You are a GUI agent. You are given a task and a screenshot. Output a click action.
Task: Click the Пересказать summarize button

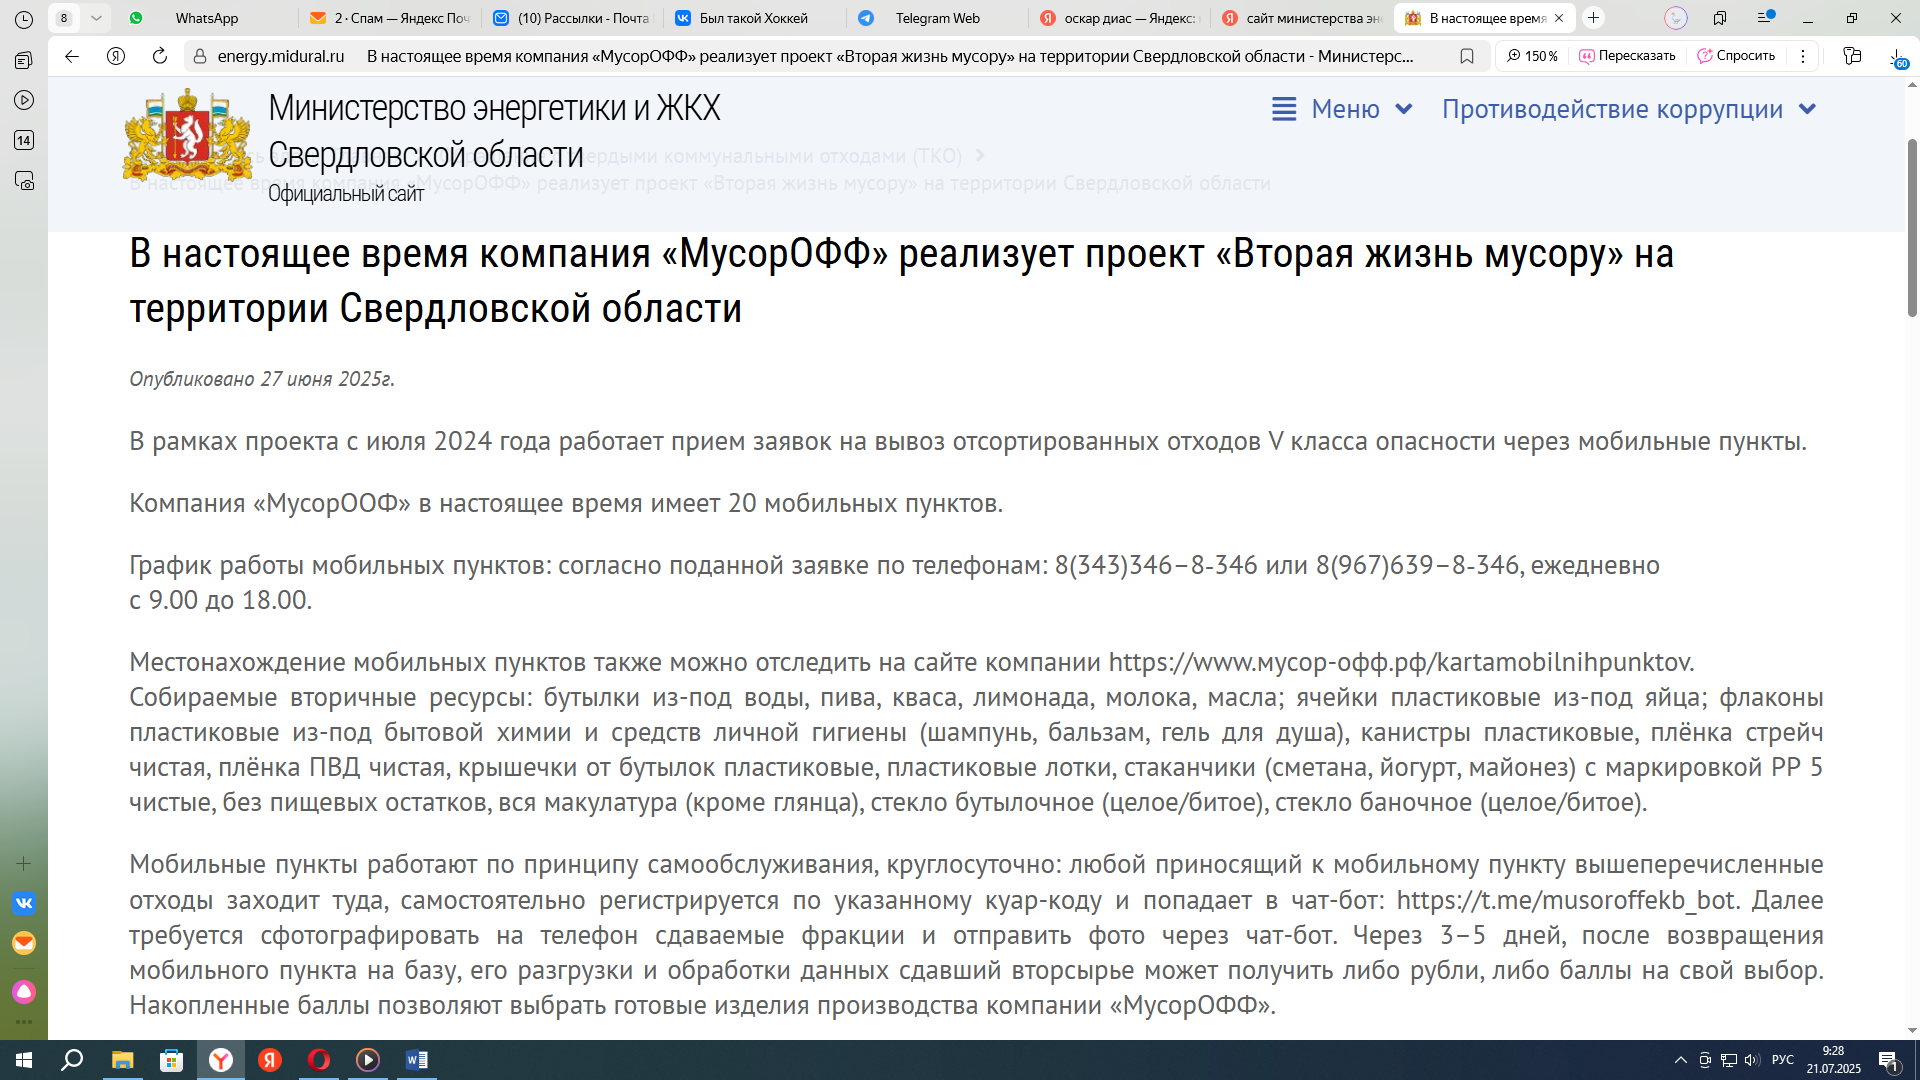pos(1627,56)
